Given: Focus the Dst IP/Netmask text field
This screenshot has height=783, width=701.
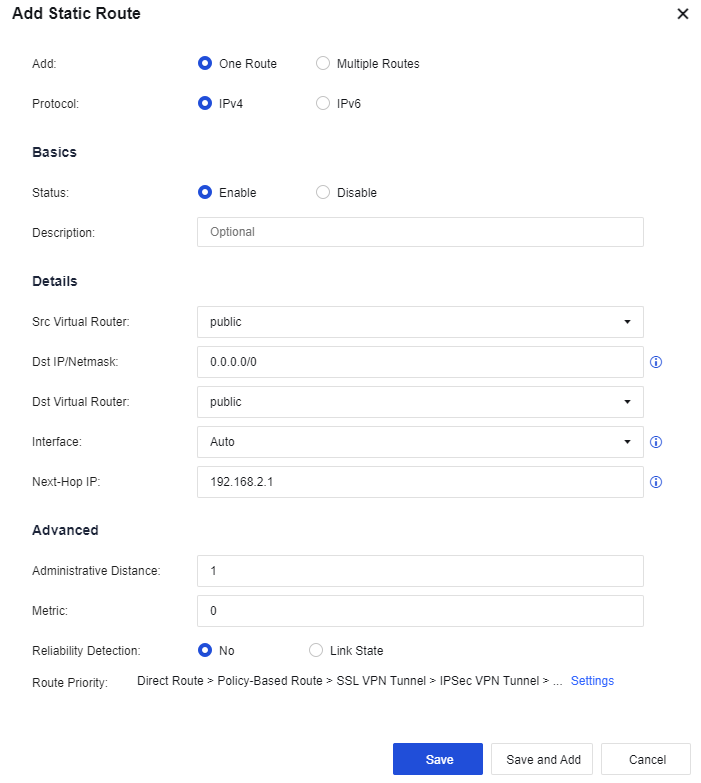Looking at the screenshot, I should coord(420,362).
